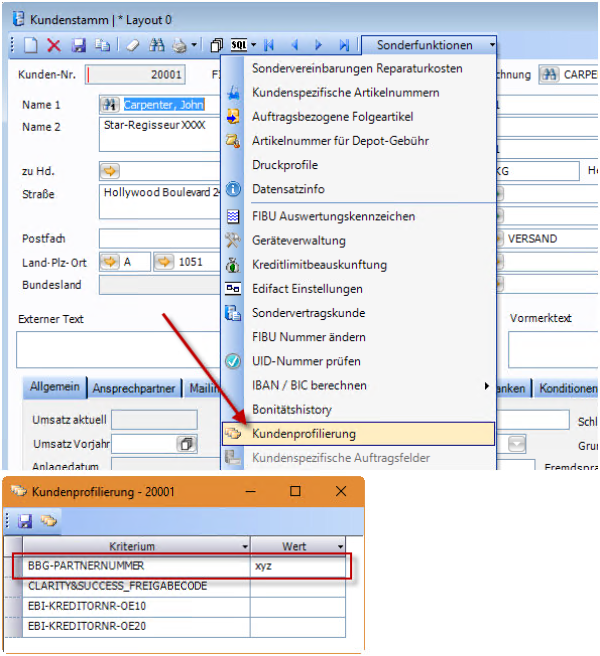Screen dimensions: 600x656
Task: Choose UID-Nummer prüfen from menu
Action: [x=306, y=361]
